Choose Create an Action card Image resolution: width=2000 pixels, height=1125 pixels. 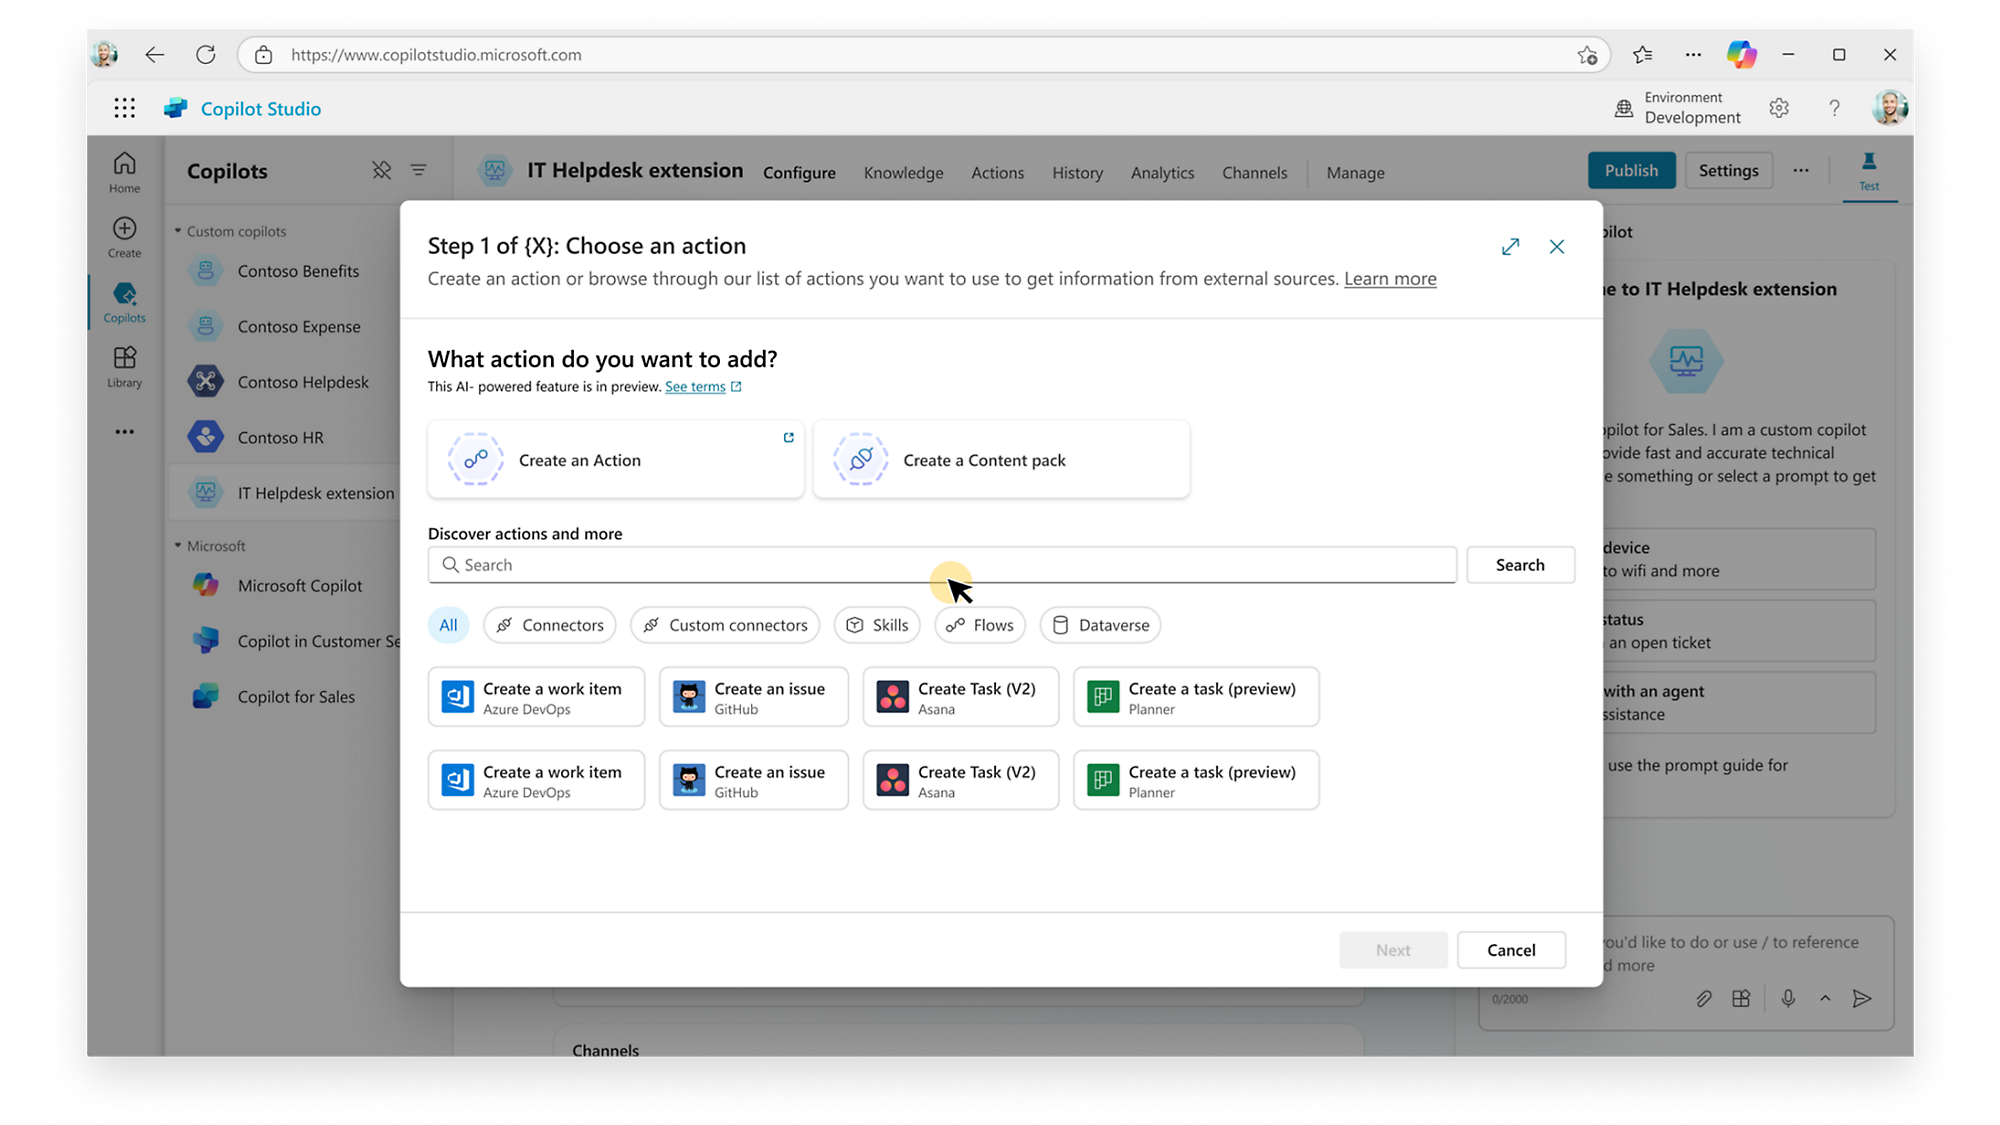click(x=616, y=459)
